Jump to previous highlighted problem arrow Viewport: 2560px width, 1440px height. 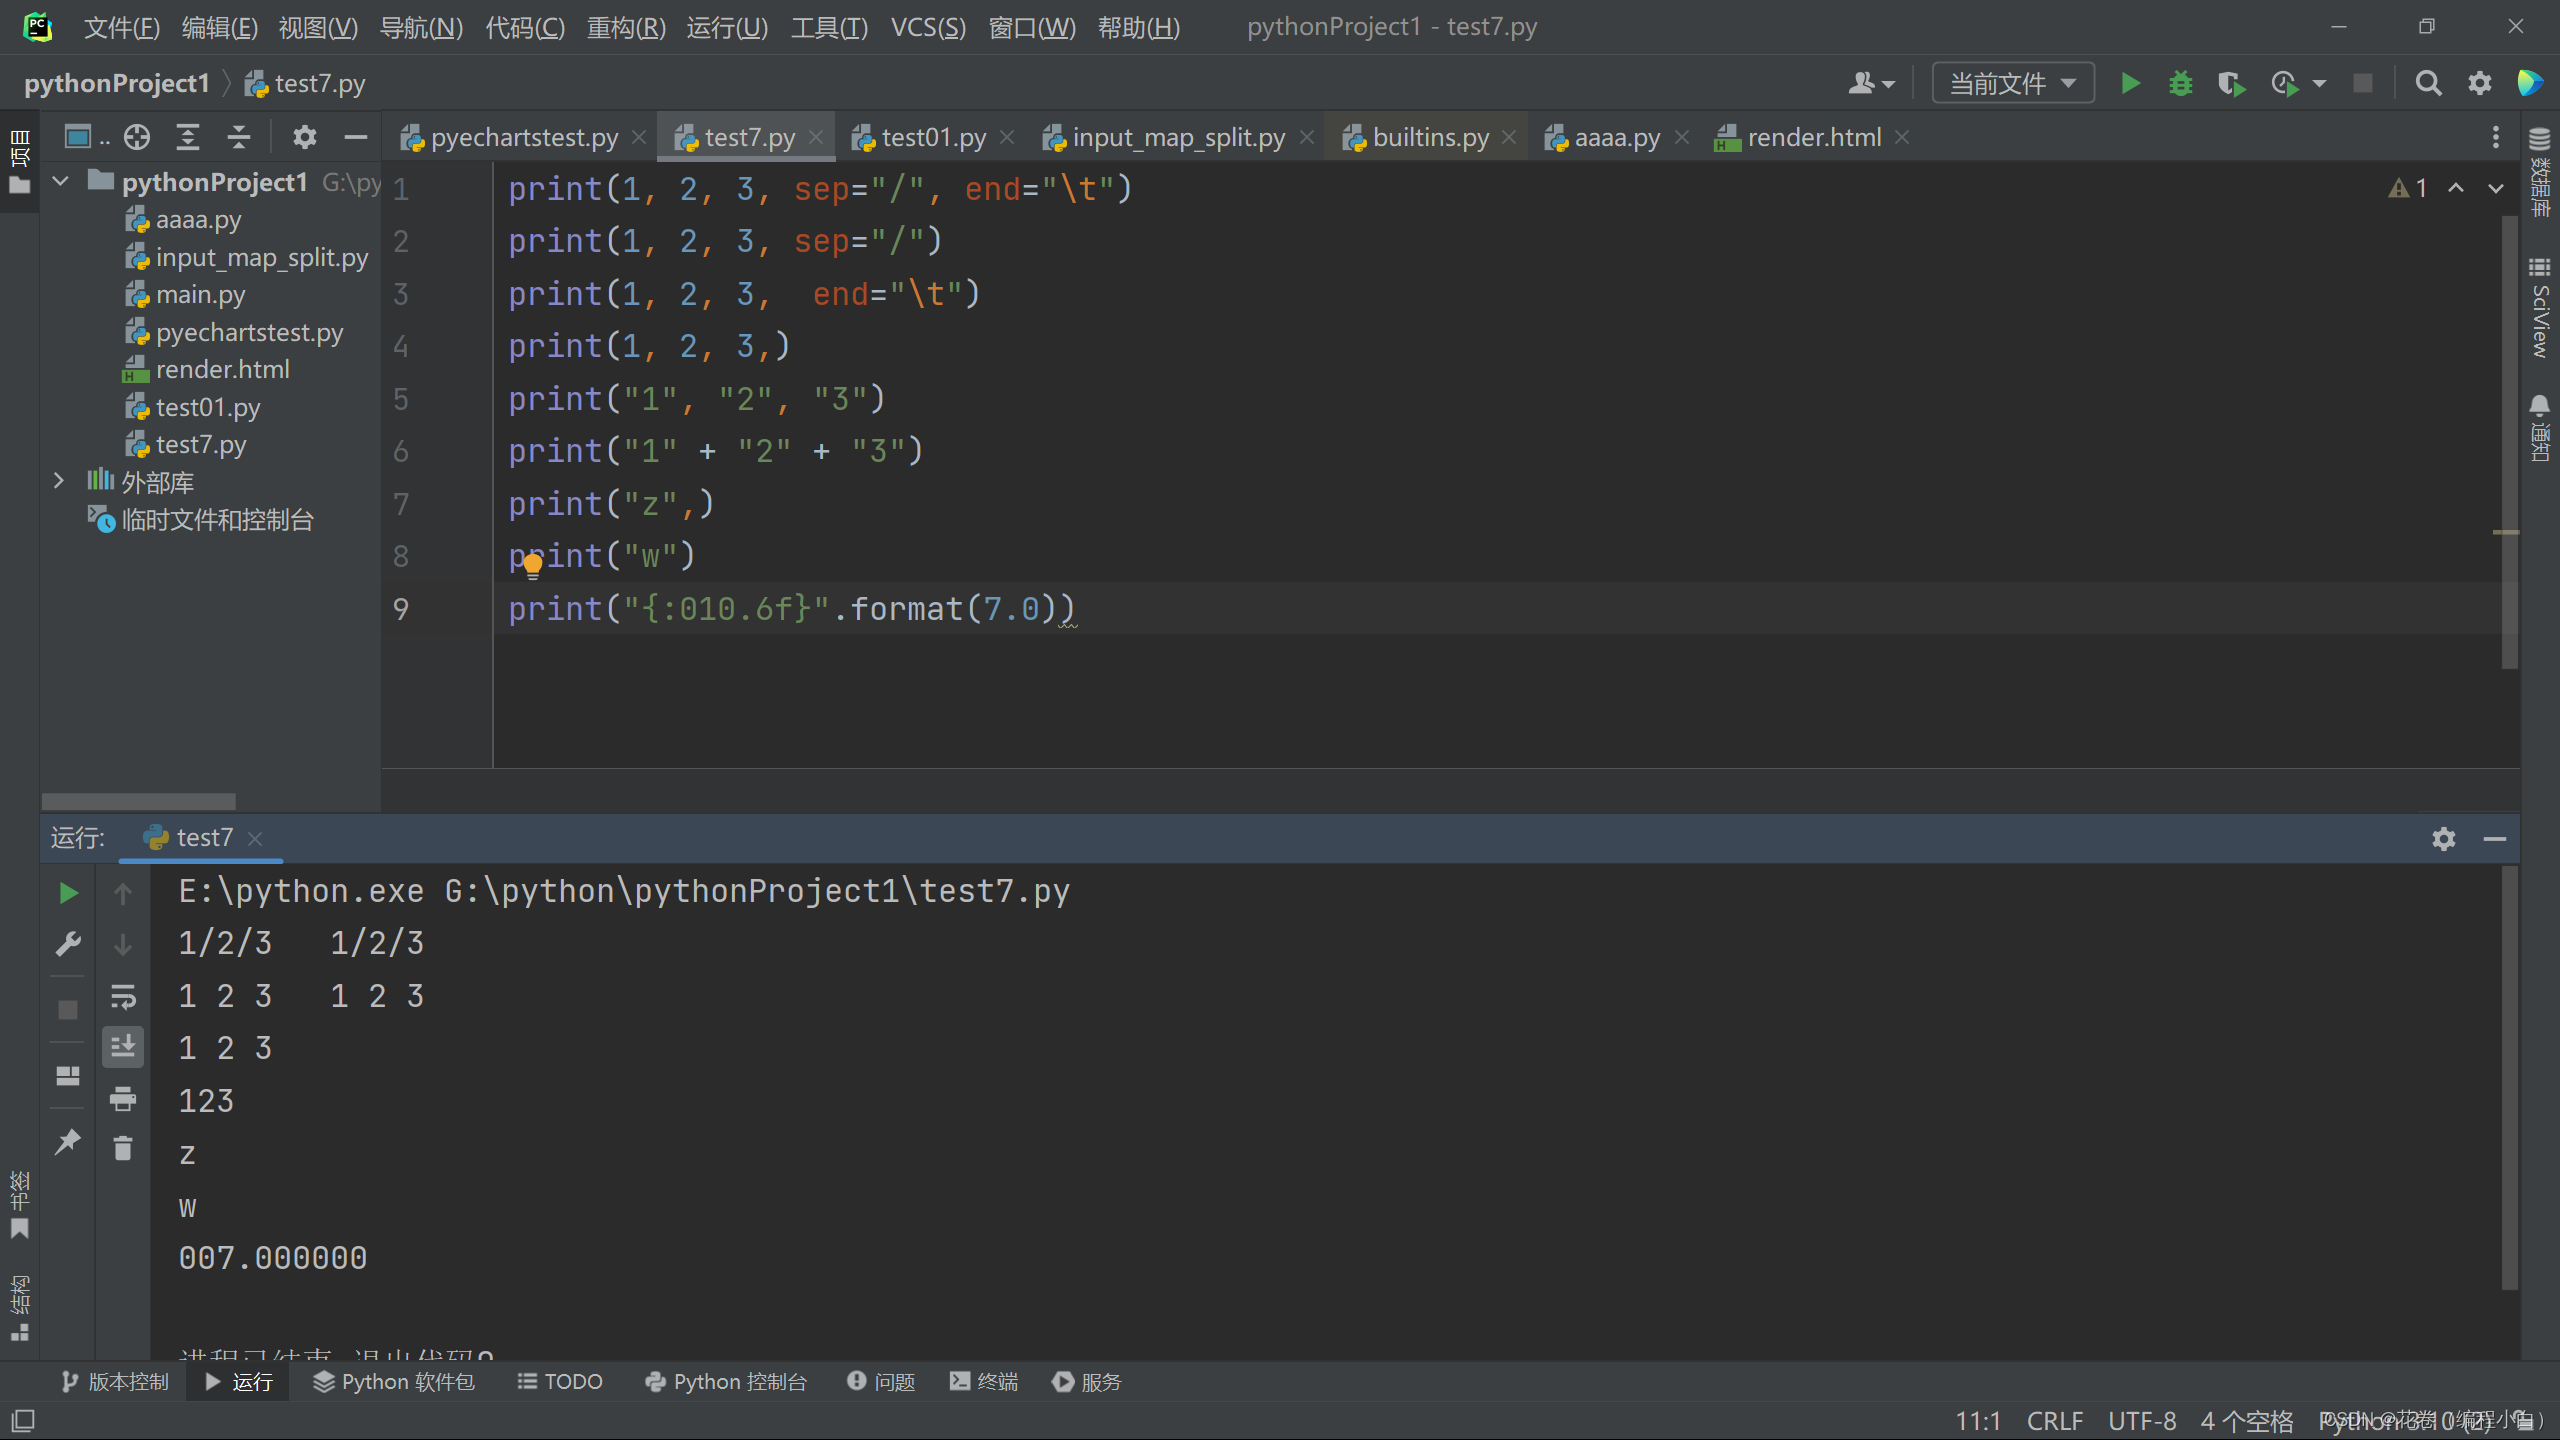(x=2456, y=188)
